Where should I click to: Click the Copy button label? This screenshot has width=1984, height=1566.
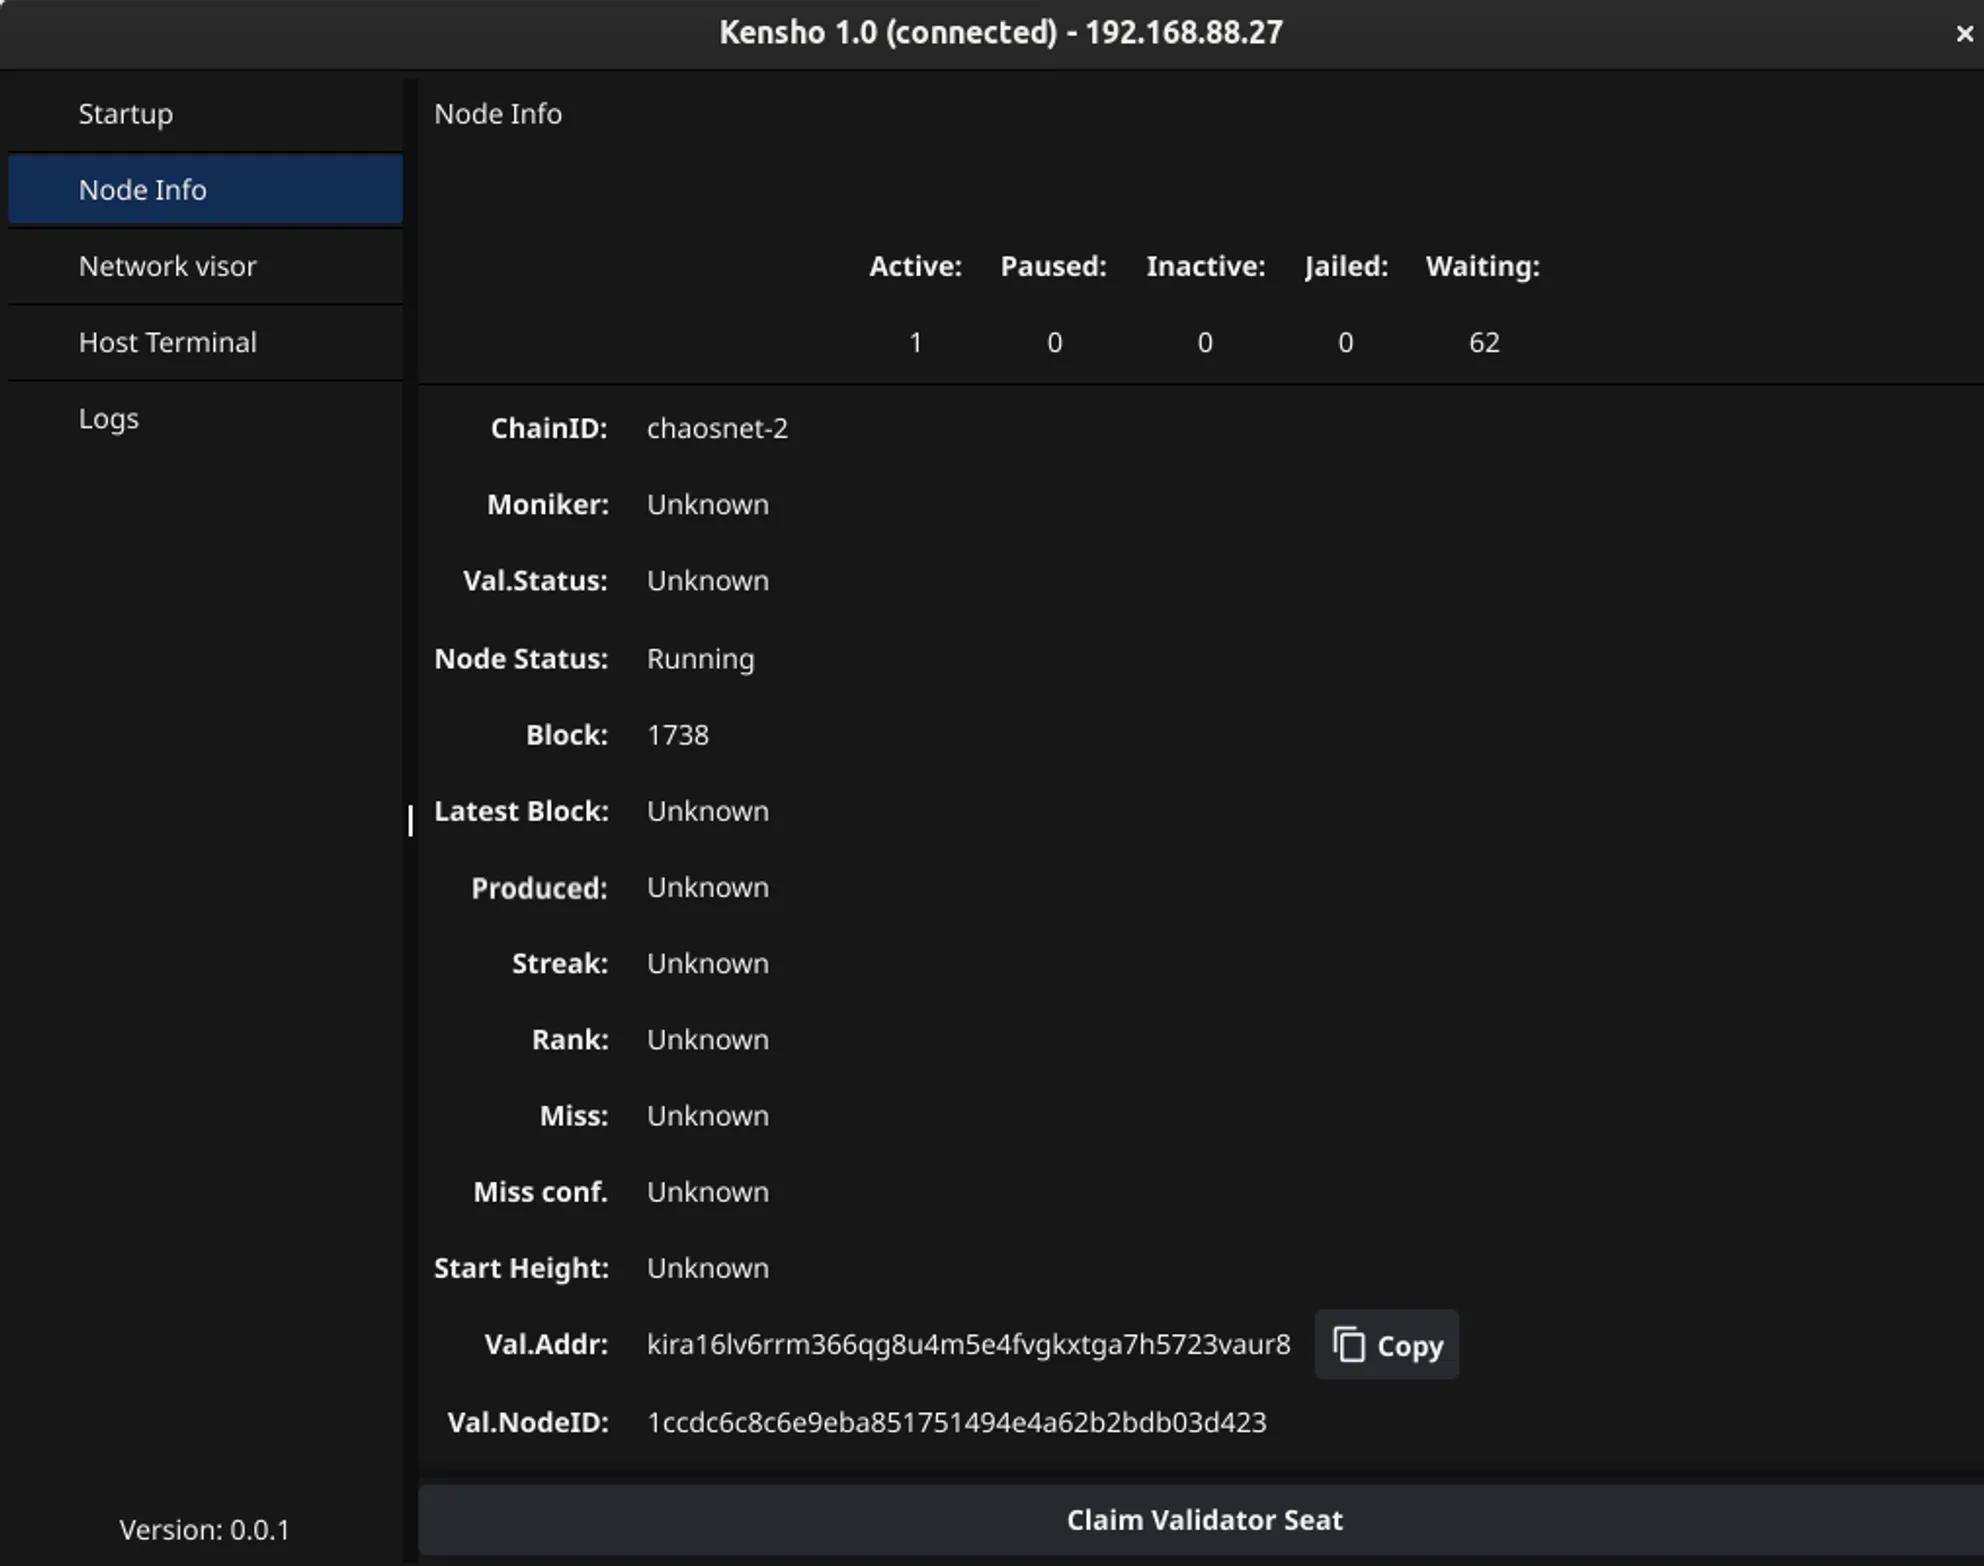coord(1410,1346)
